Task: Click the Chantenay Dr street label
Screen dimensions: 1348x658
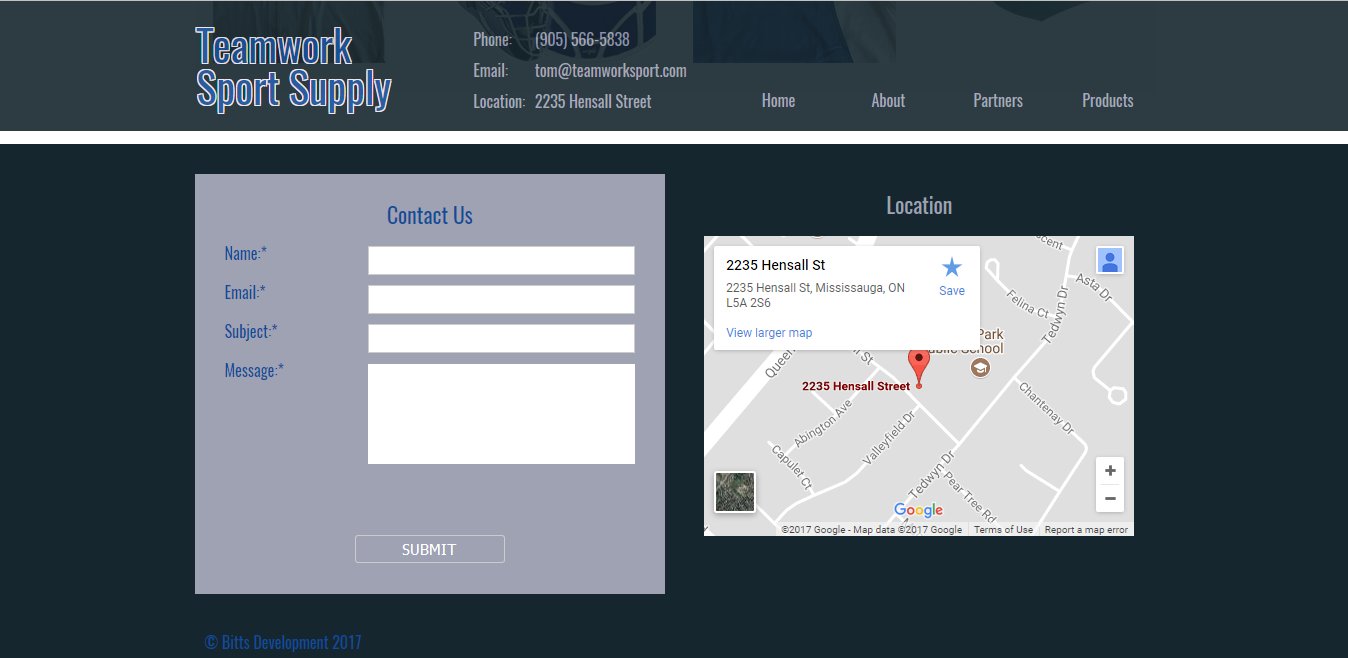Action: tap(1046, 408)
